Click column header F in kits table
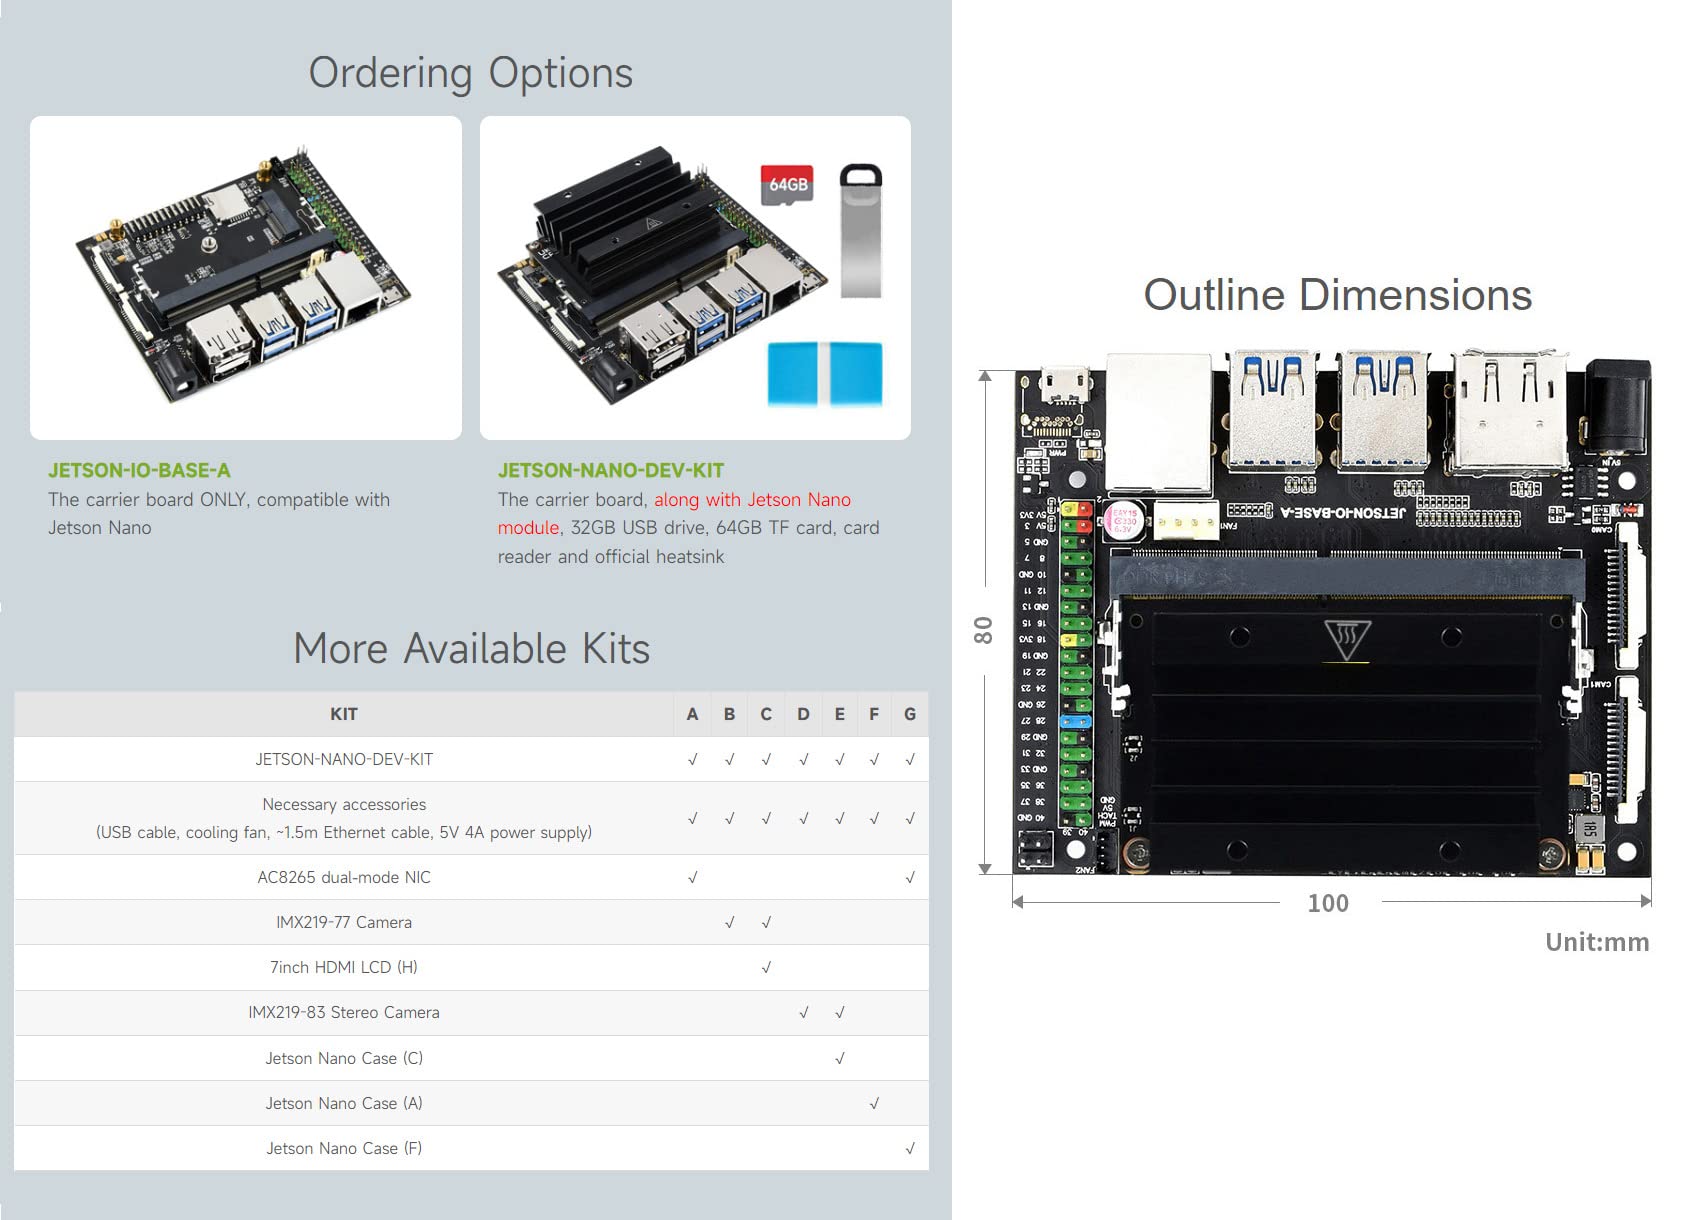This screenshot has height=1220, width=1708. coord(874,714)
